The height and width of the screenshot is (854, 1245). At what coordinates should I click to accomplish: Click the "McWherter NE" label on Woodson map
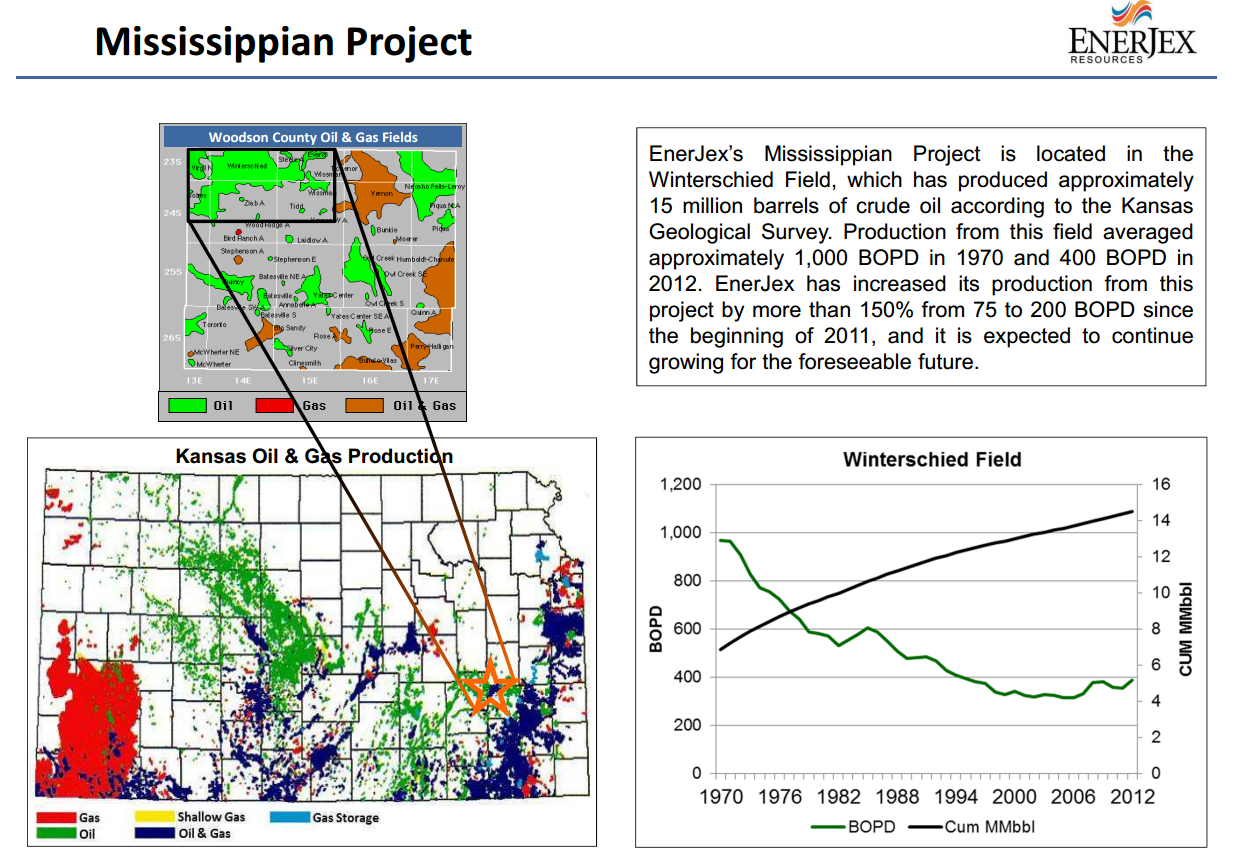[x=217, y=352]
